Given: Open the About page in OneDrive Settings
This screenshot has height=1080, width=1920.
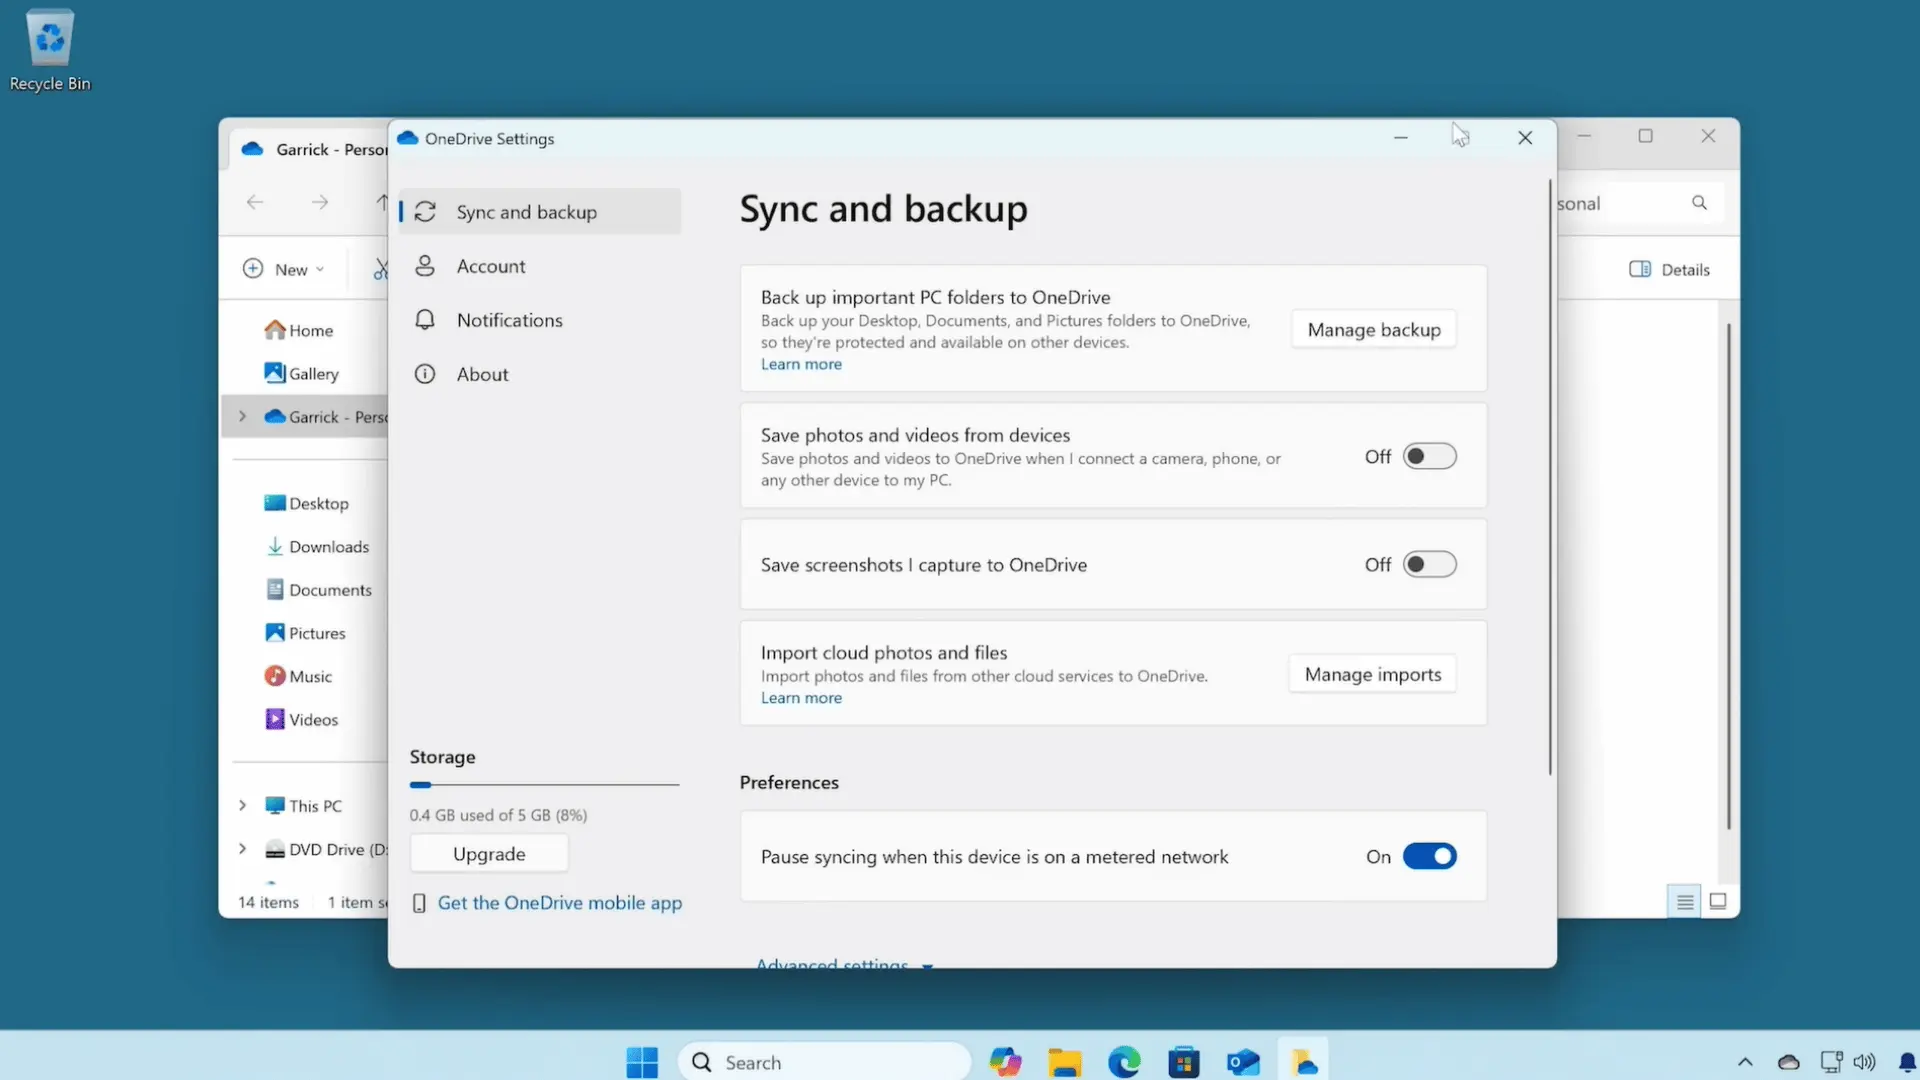Looking at the screenshot, I should click(540, 374).
